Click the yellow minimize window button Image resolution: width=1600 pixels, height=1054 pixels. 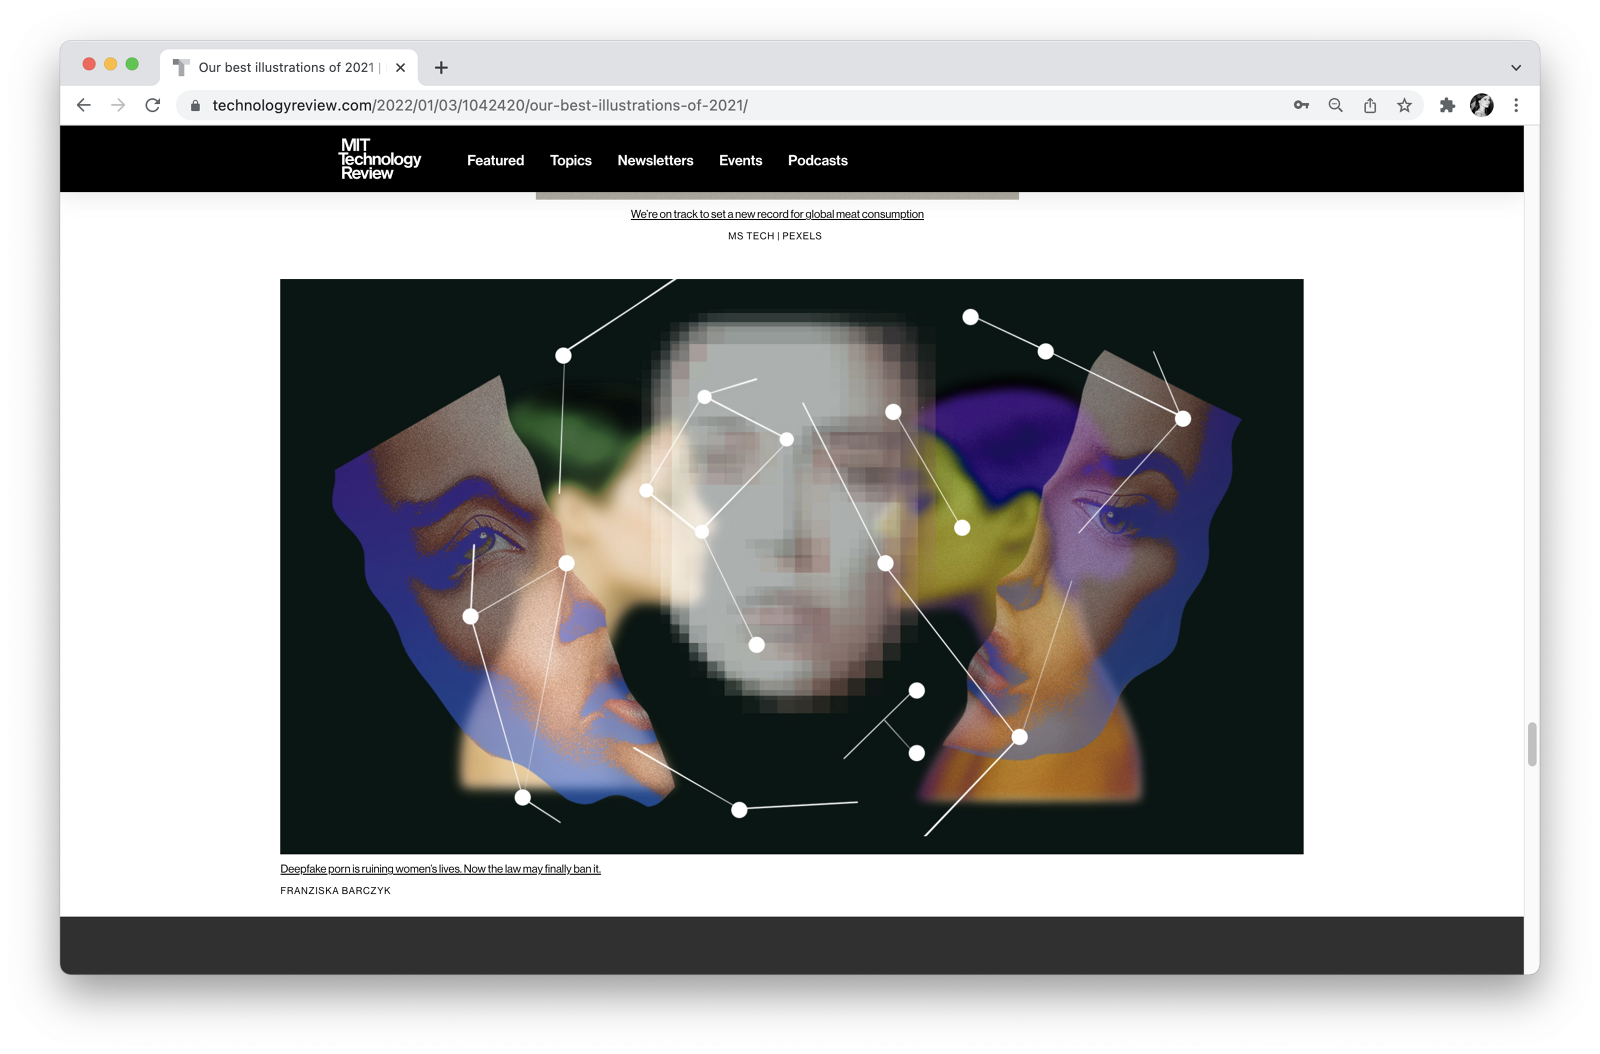click(x=111, y=64)
